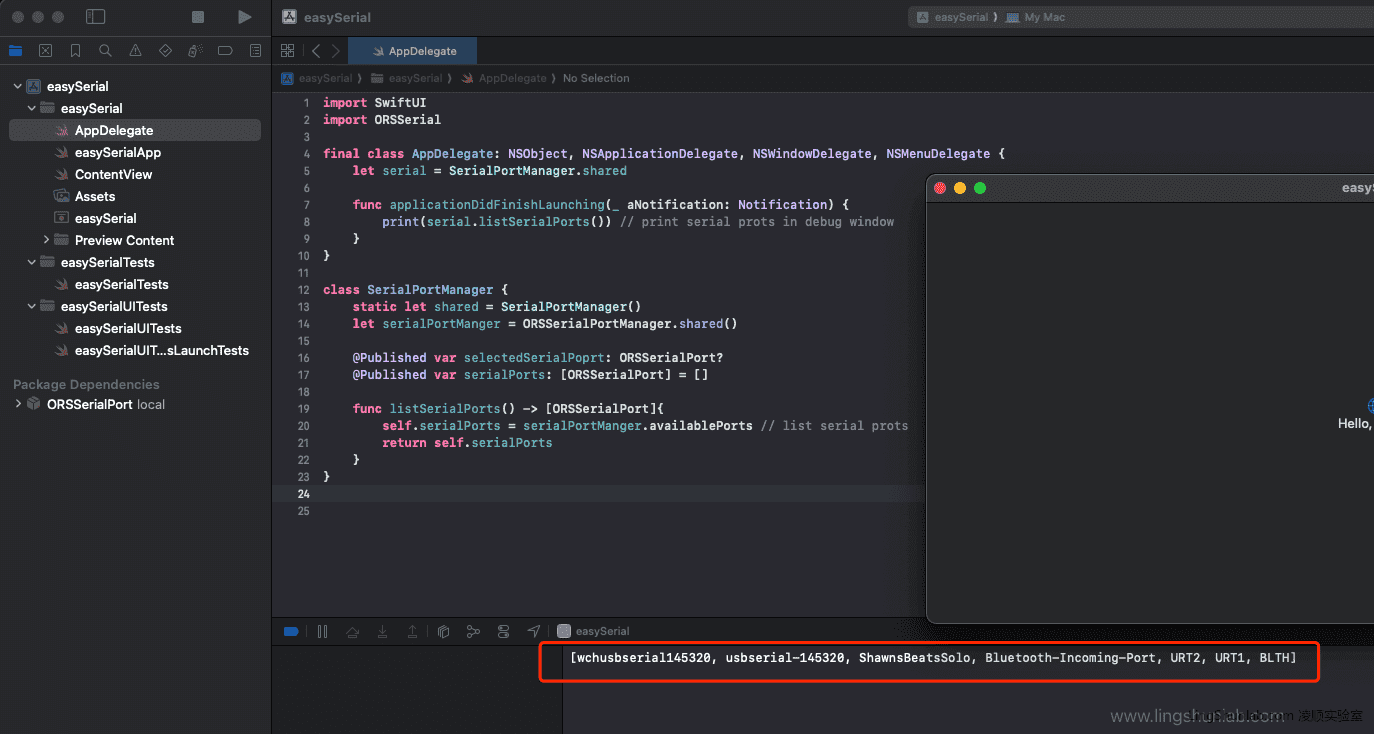The width and height of the screenshot is (1374, 734).
Task: Collapse the easySerial group folder
Action: pos(32,108)
